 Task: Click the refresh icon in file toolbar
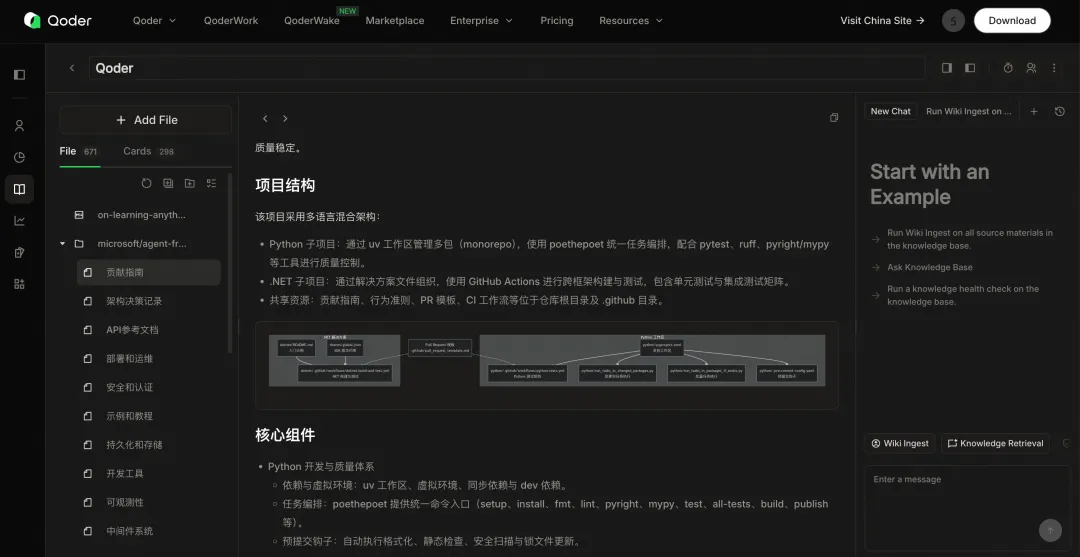pos(146,183)
